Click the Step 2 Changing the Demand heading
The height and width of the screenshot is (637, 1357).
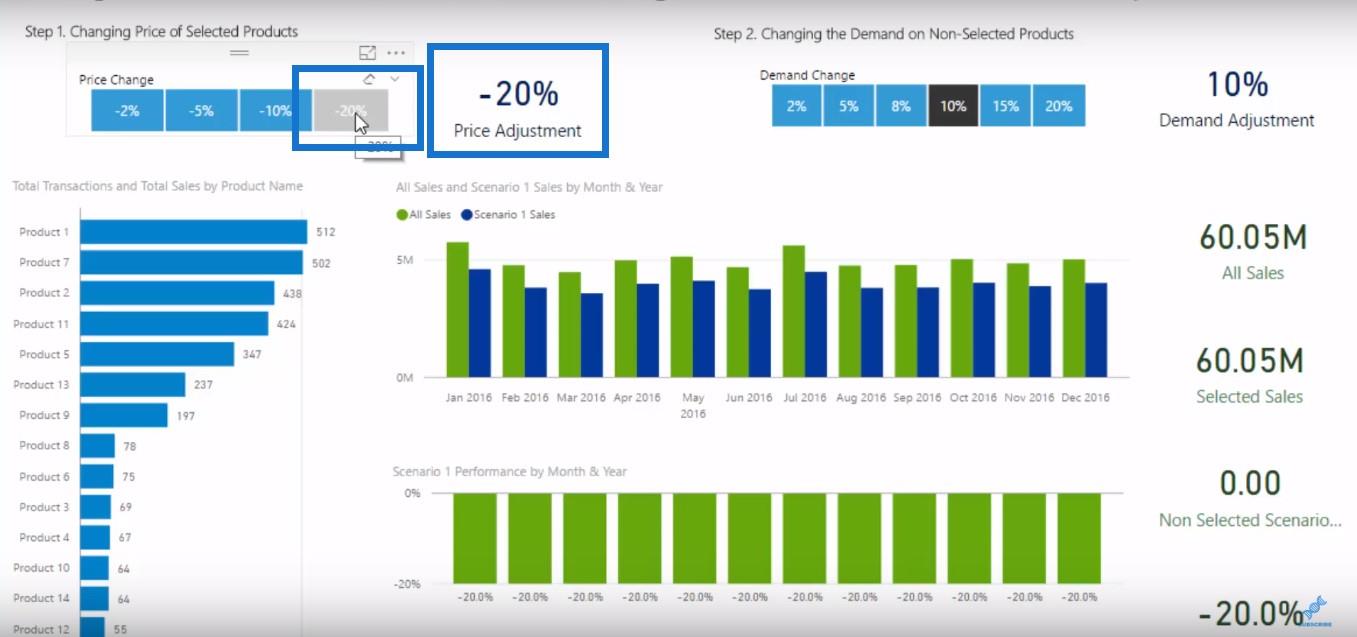[x=894, y=34]
